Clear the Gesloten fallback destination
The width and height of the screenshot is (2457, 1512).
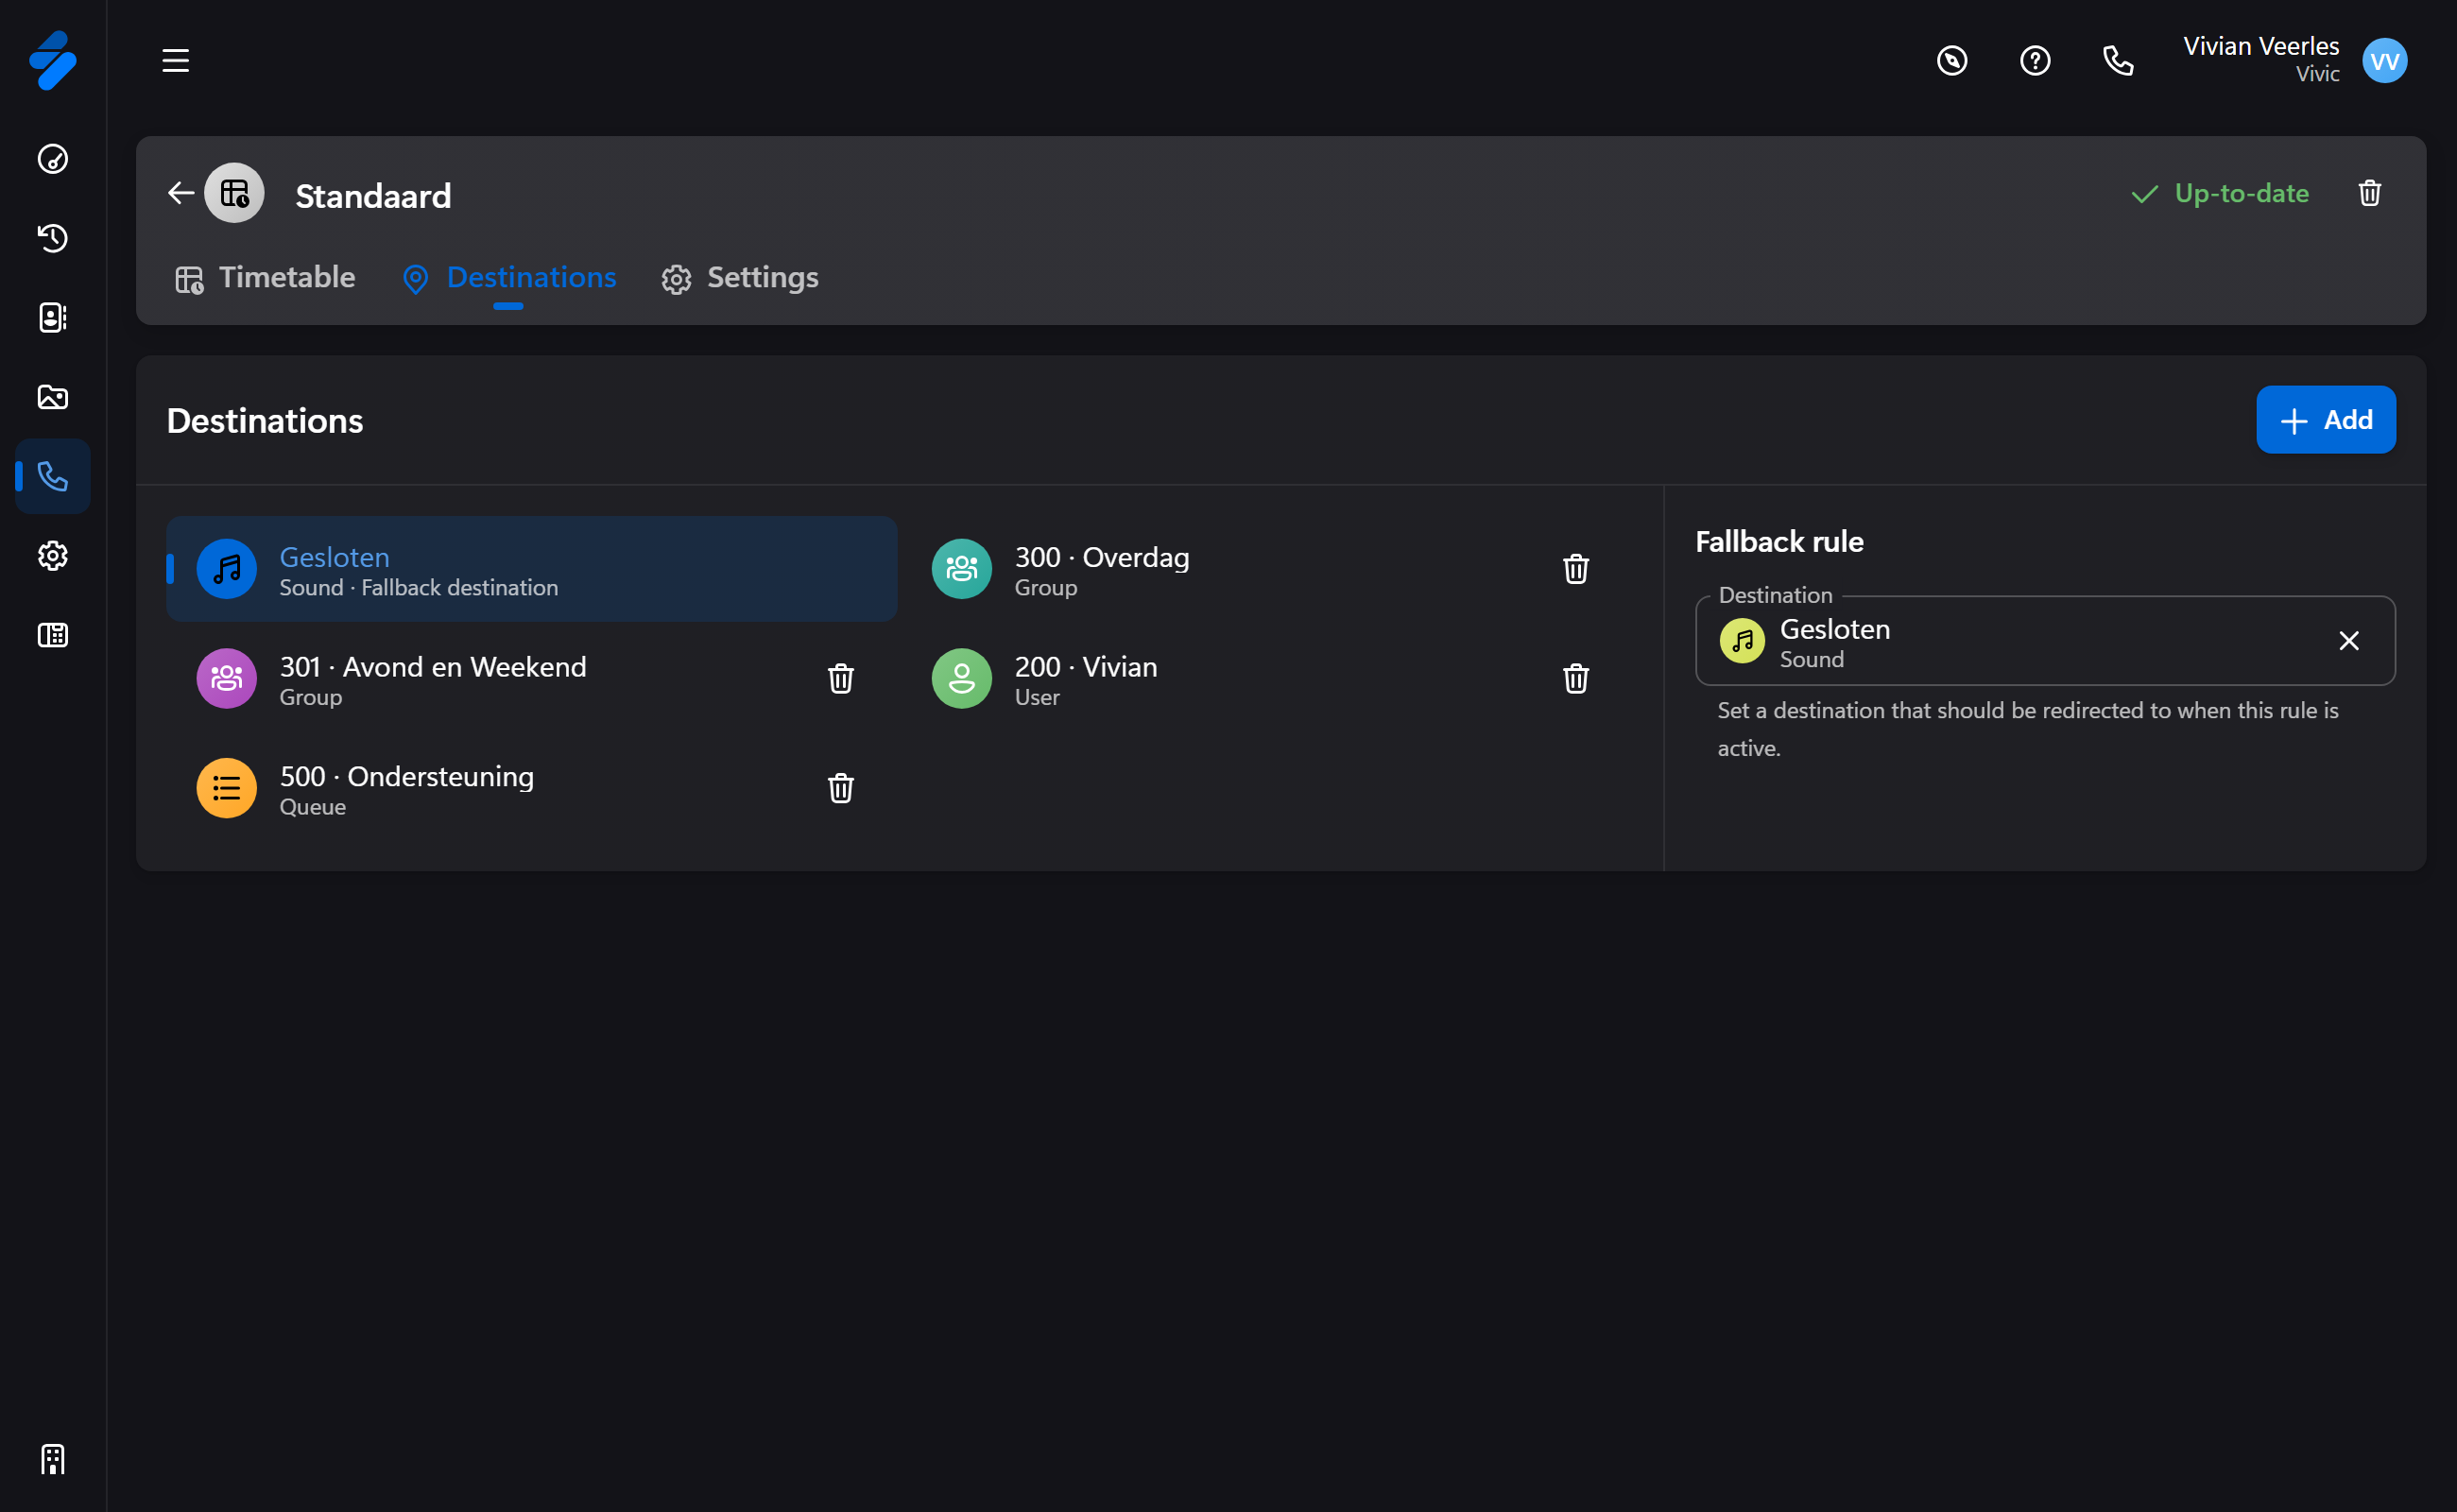pos(2349,641)
